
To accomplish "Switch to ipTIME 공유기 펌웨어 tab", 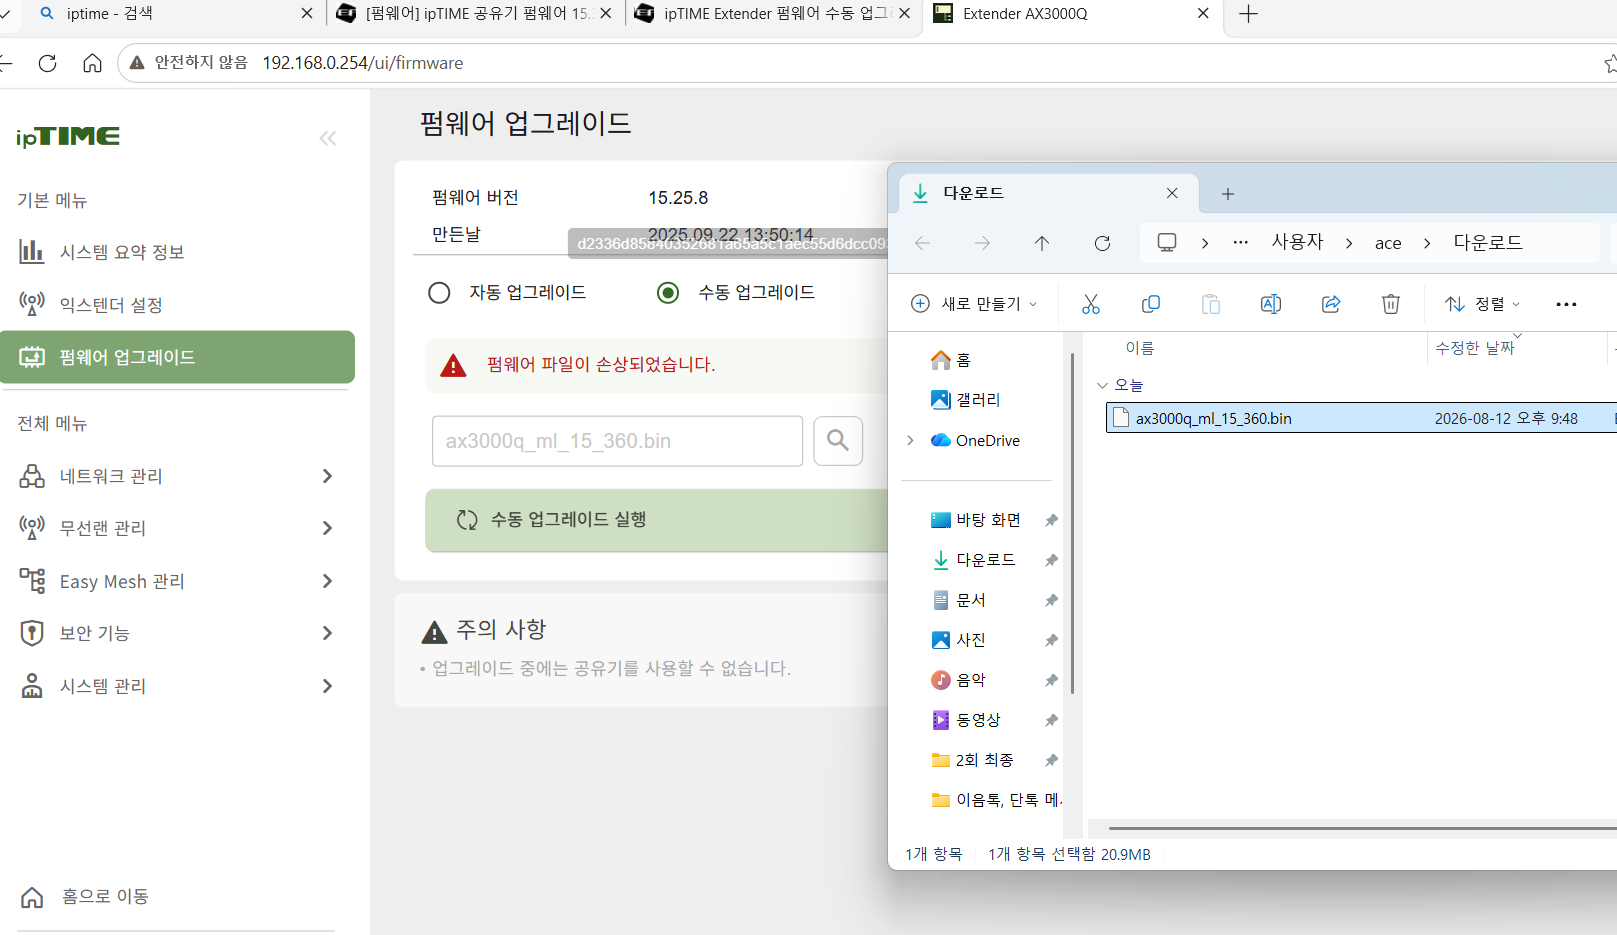I will 474,14.
